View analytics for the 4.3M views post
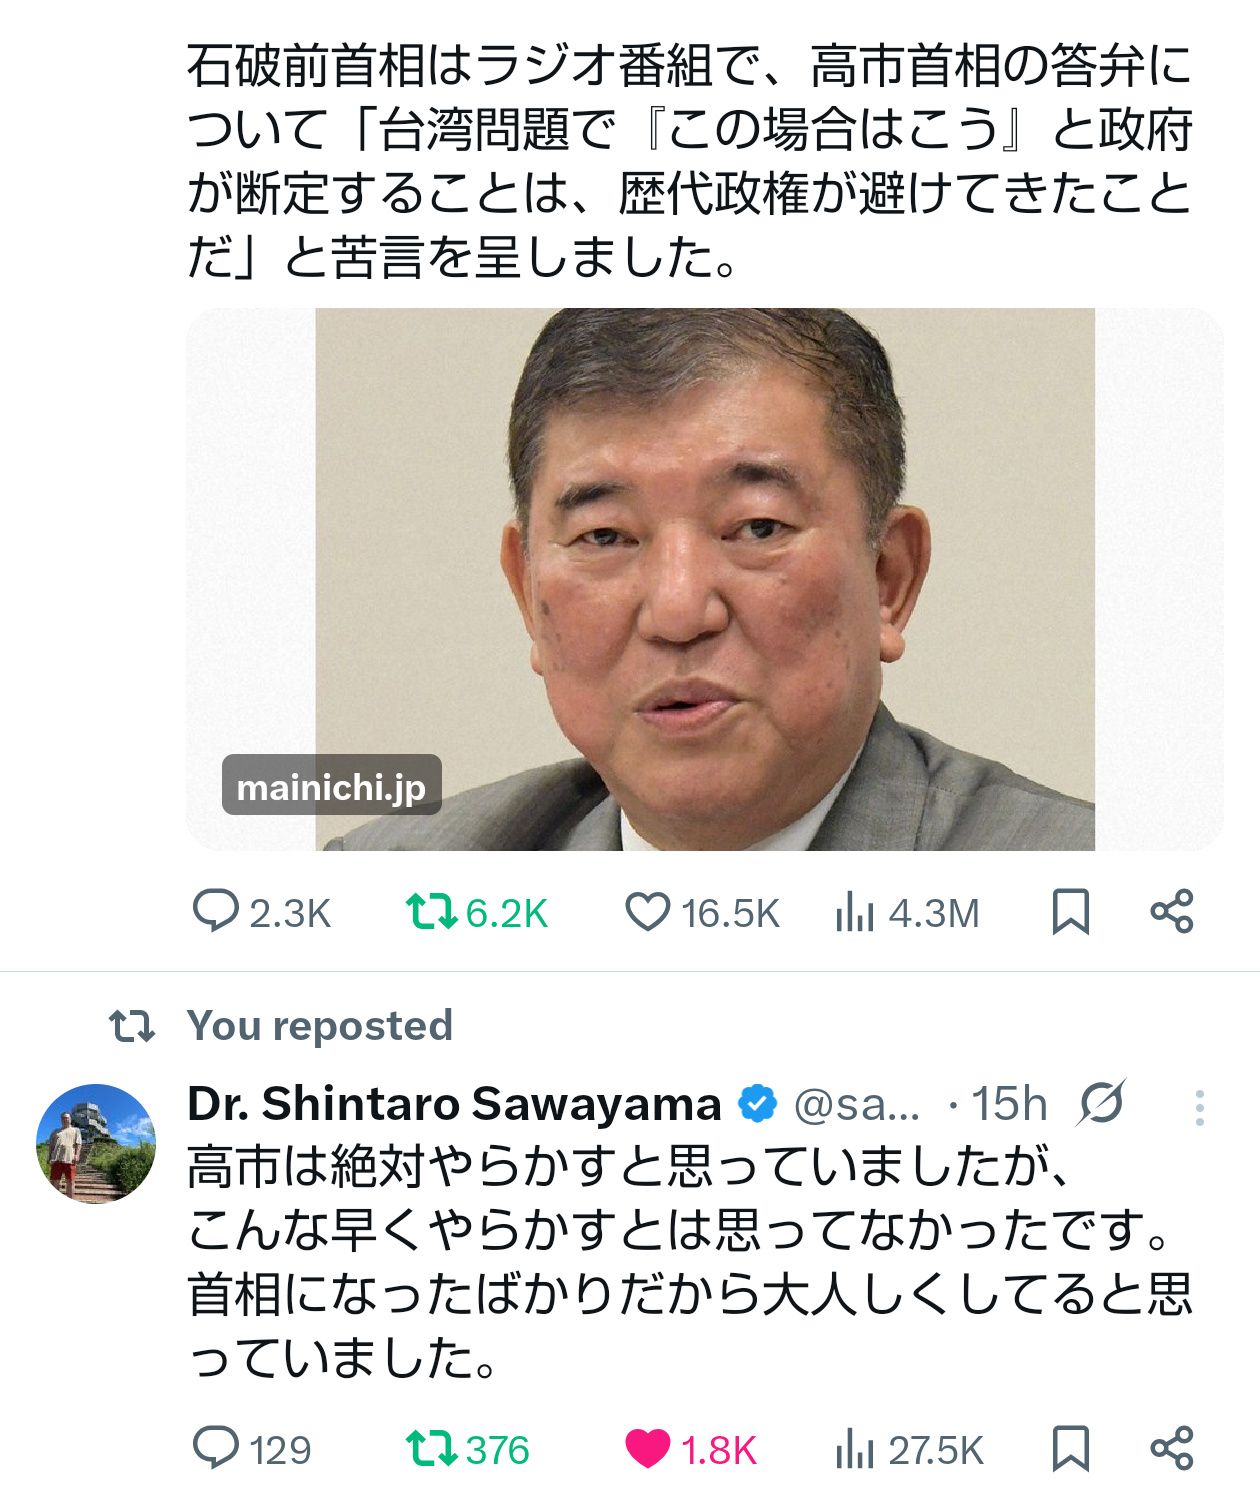1260x1502 pixels. (x=856, y=912)
